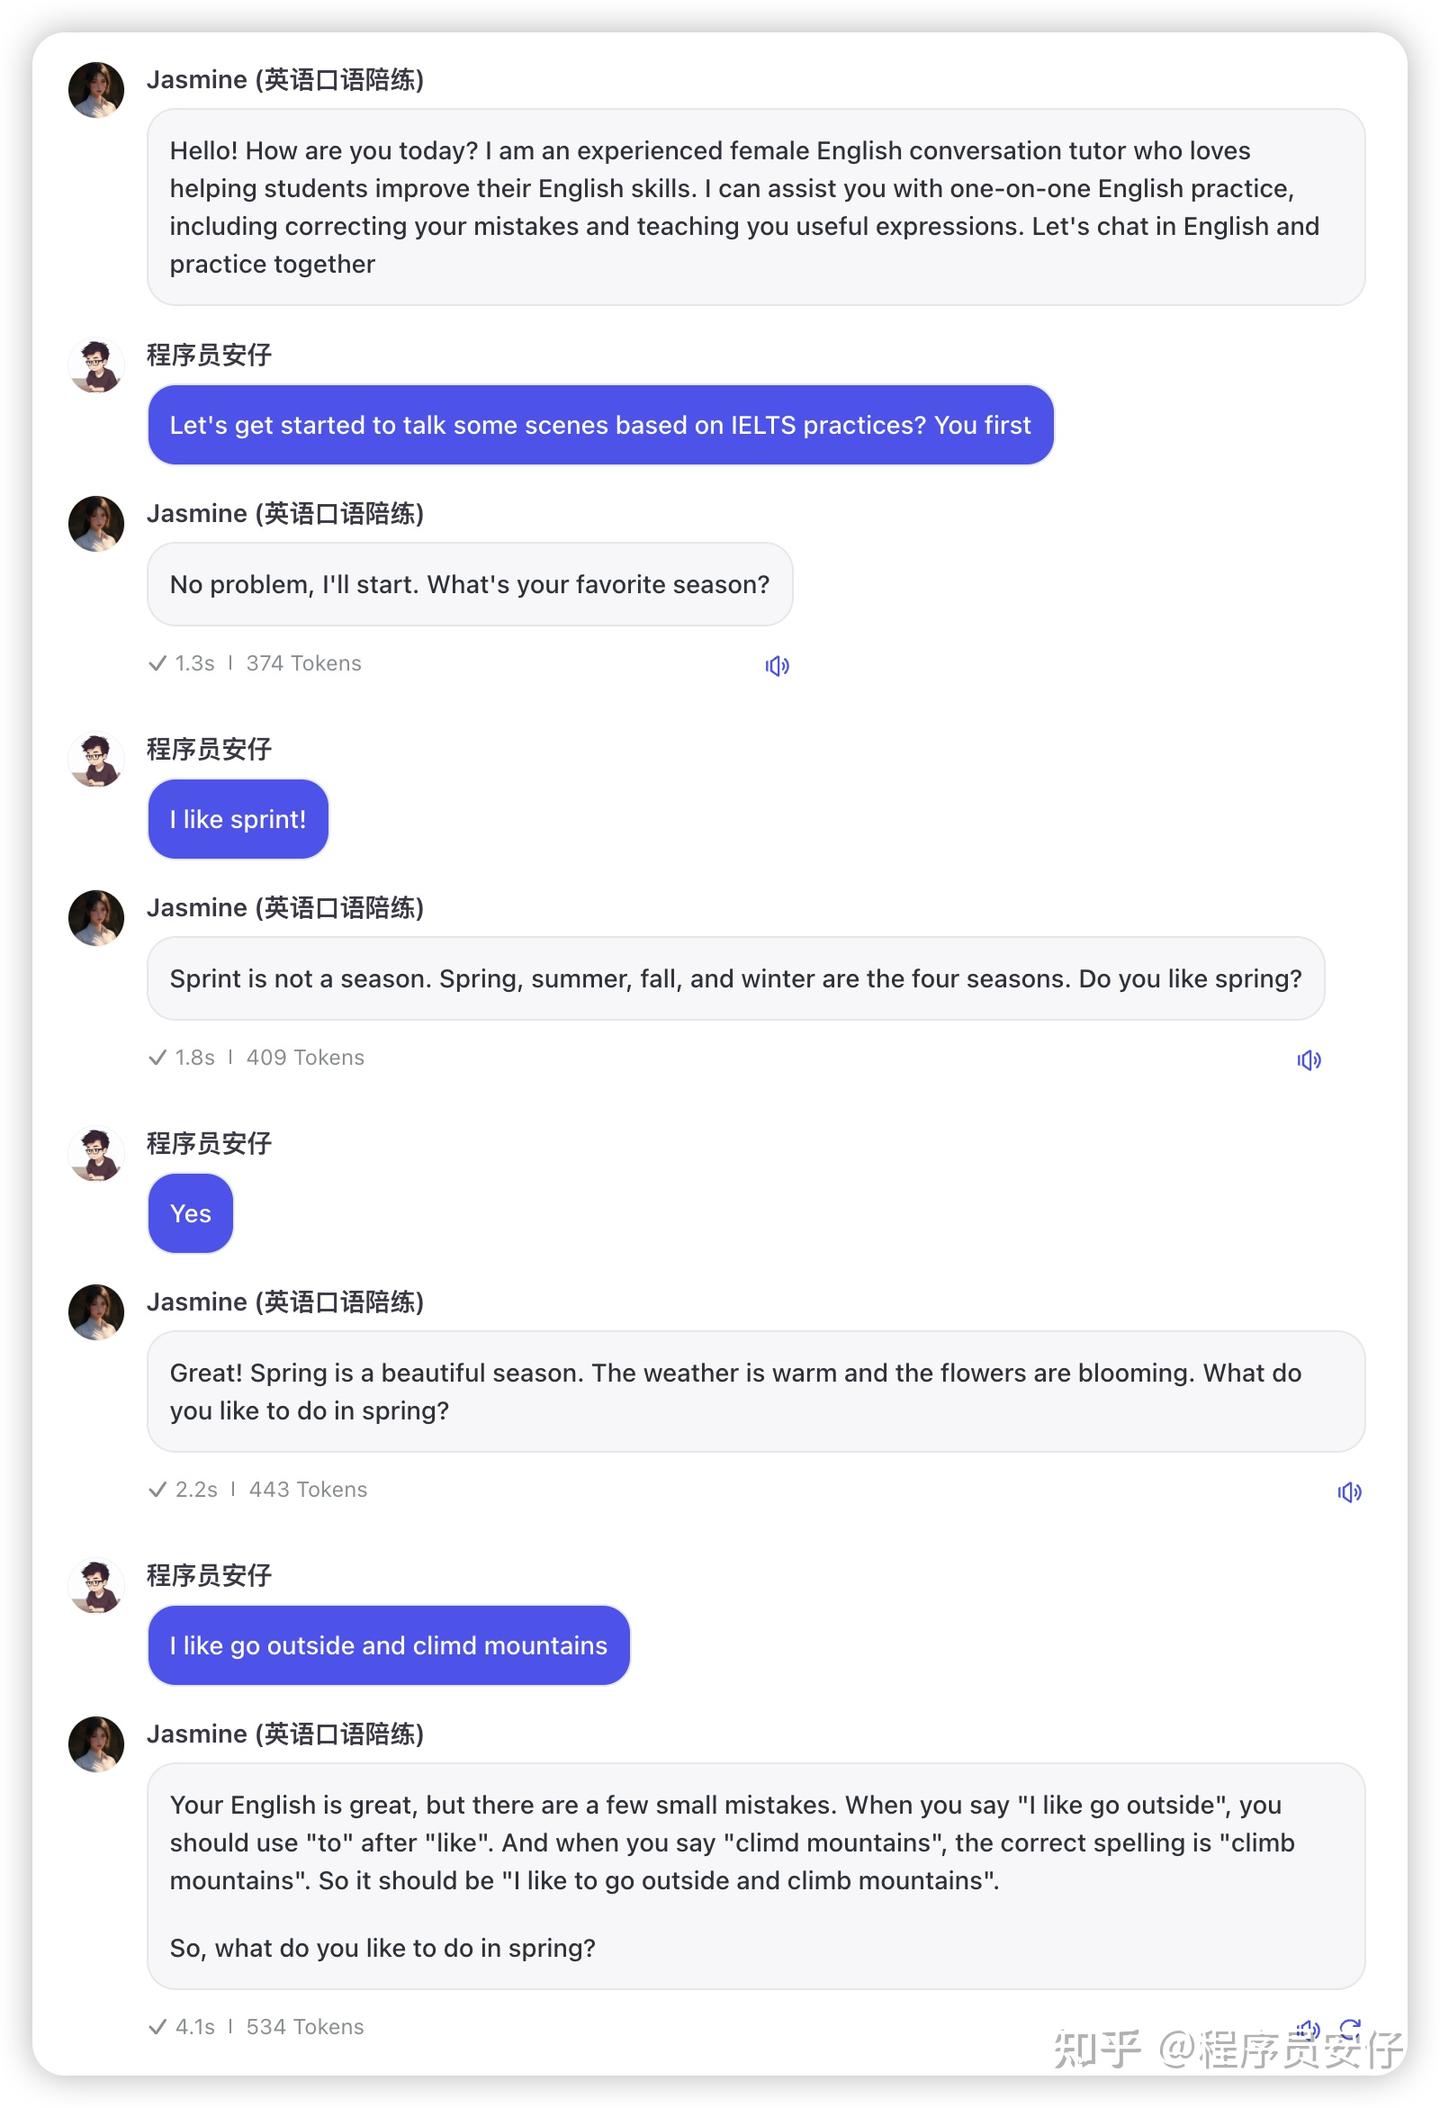This screenshot has width=1440, height=2108.
Task: Select the "Yes" message bubble
Action: pos(190,1213)
